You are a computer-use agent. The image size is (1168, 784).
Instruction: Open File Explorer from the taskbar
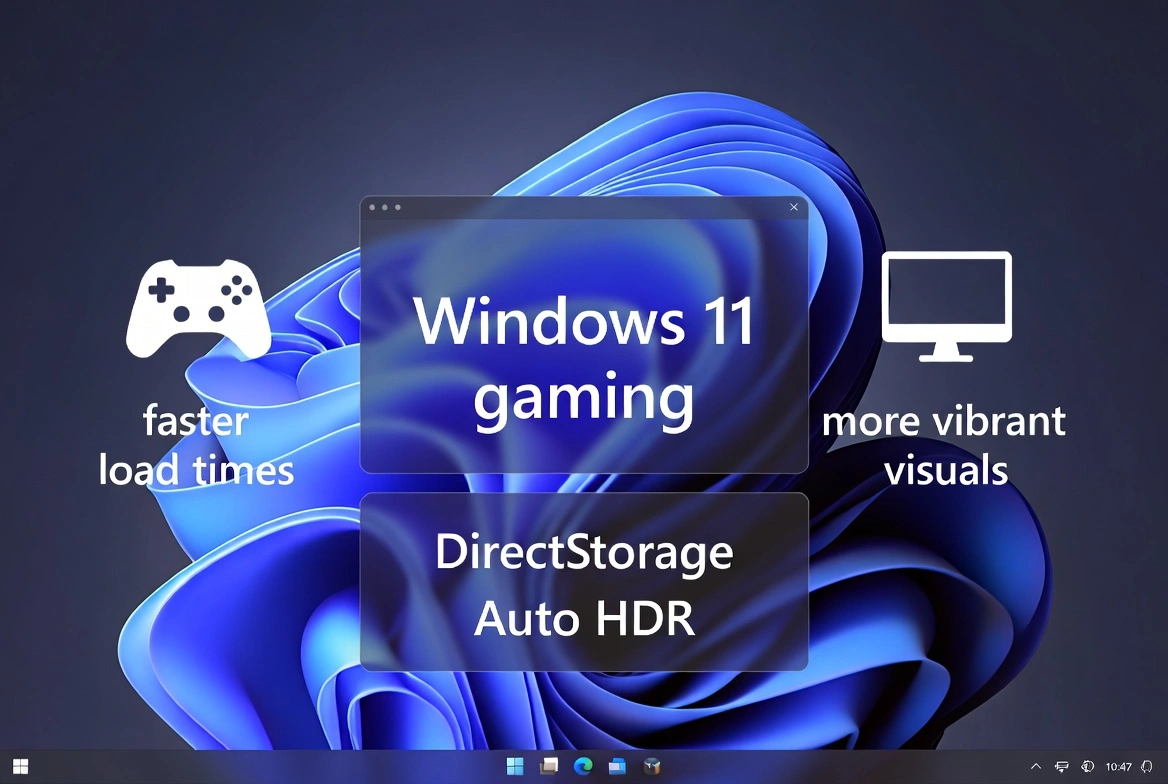point(617,766)
